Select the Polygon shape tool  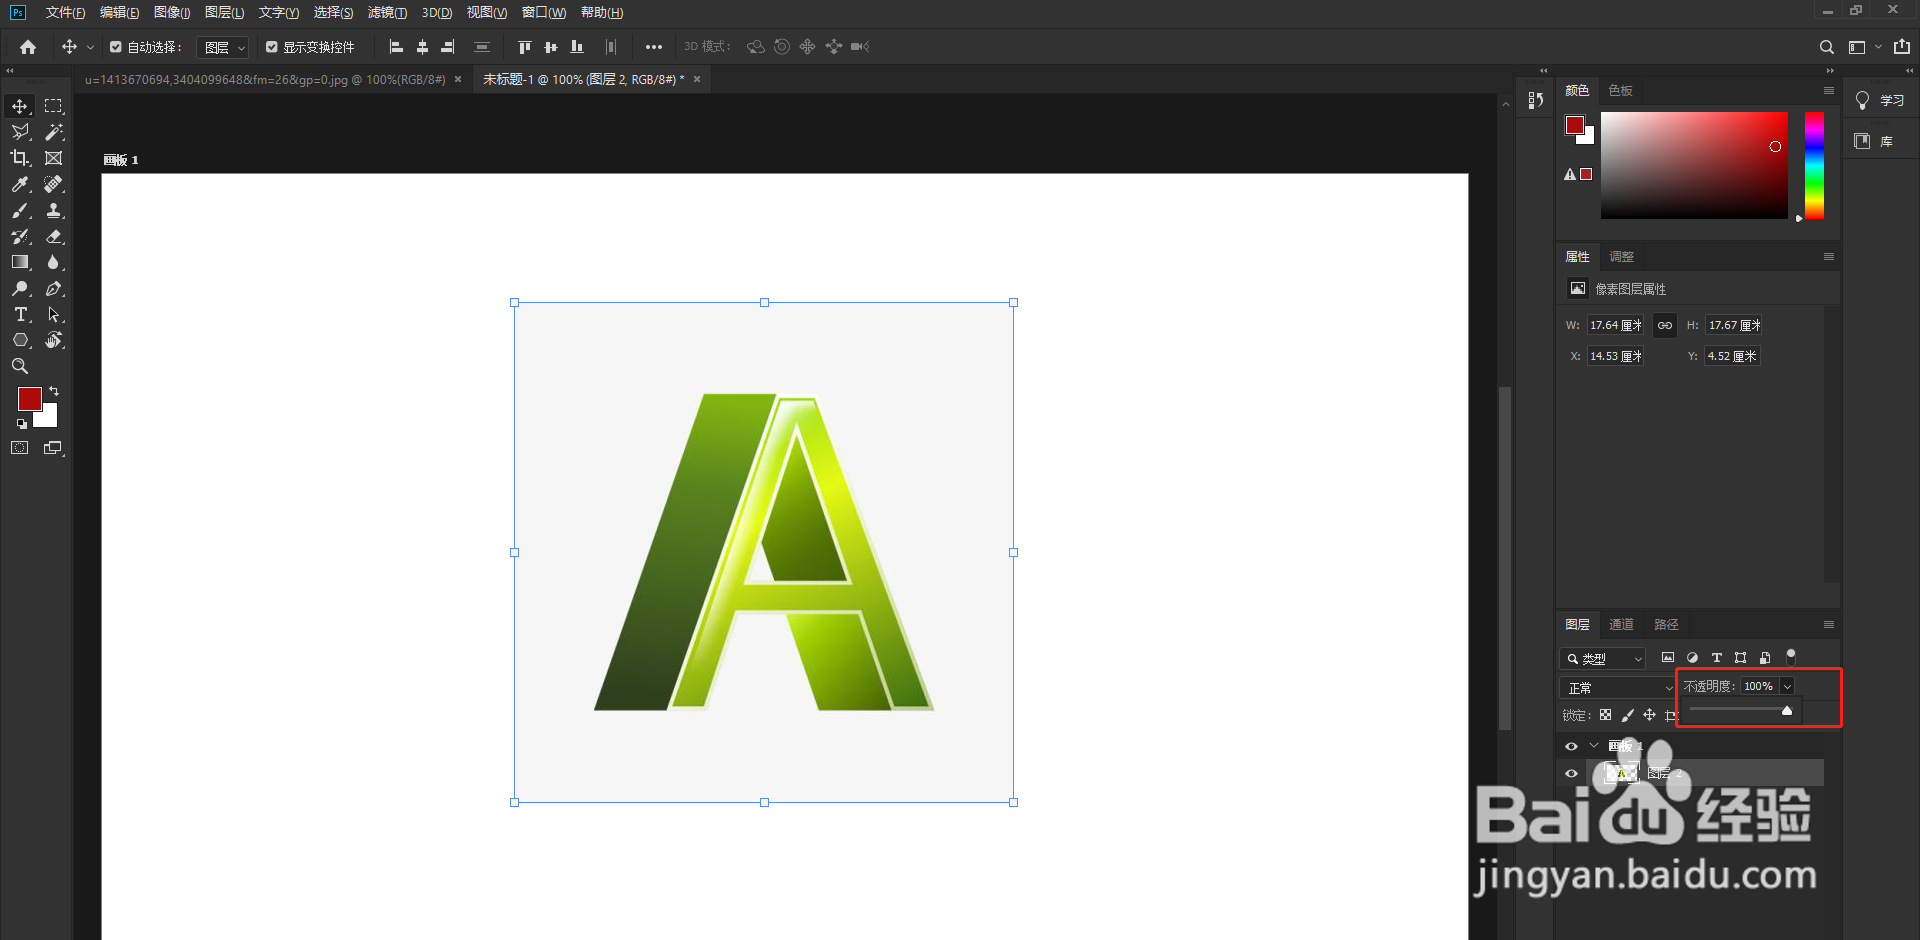click(20, 341)
